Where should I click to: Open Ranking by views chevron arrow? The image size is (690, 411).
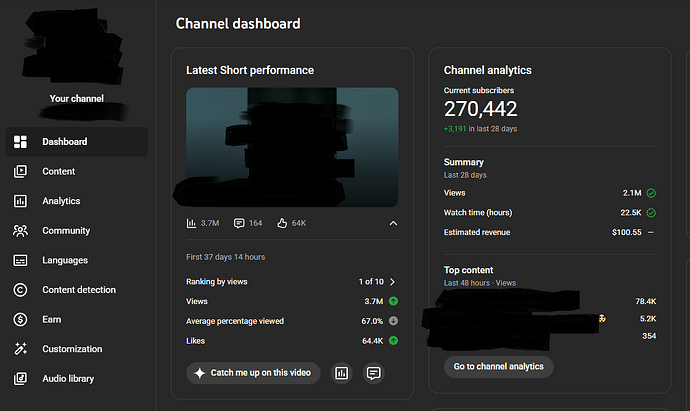[393, 282]
